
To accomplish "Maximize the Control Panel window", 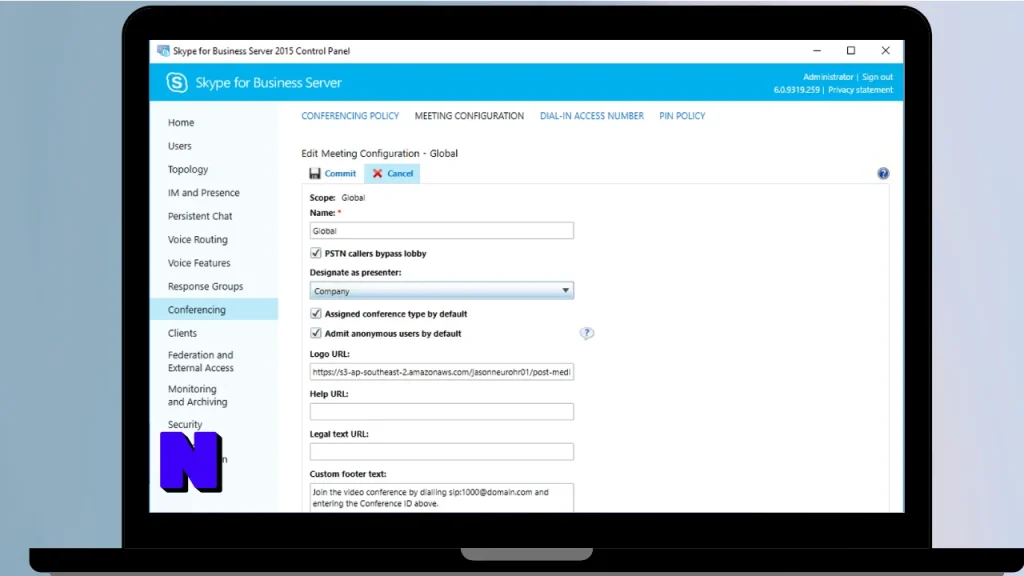I will click(851, 50).
